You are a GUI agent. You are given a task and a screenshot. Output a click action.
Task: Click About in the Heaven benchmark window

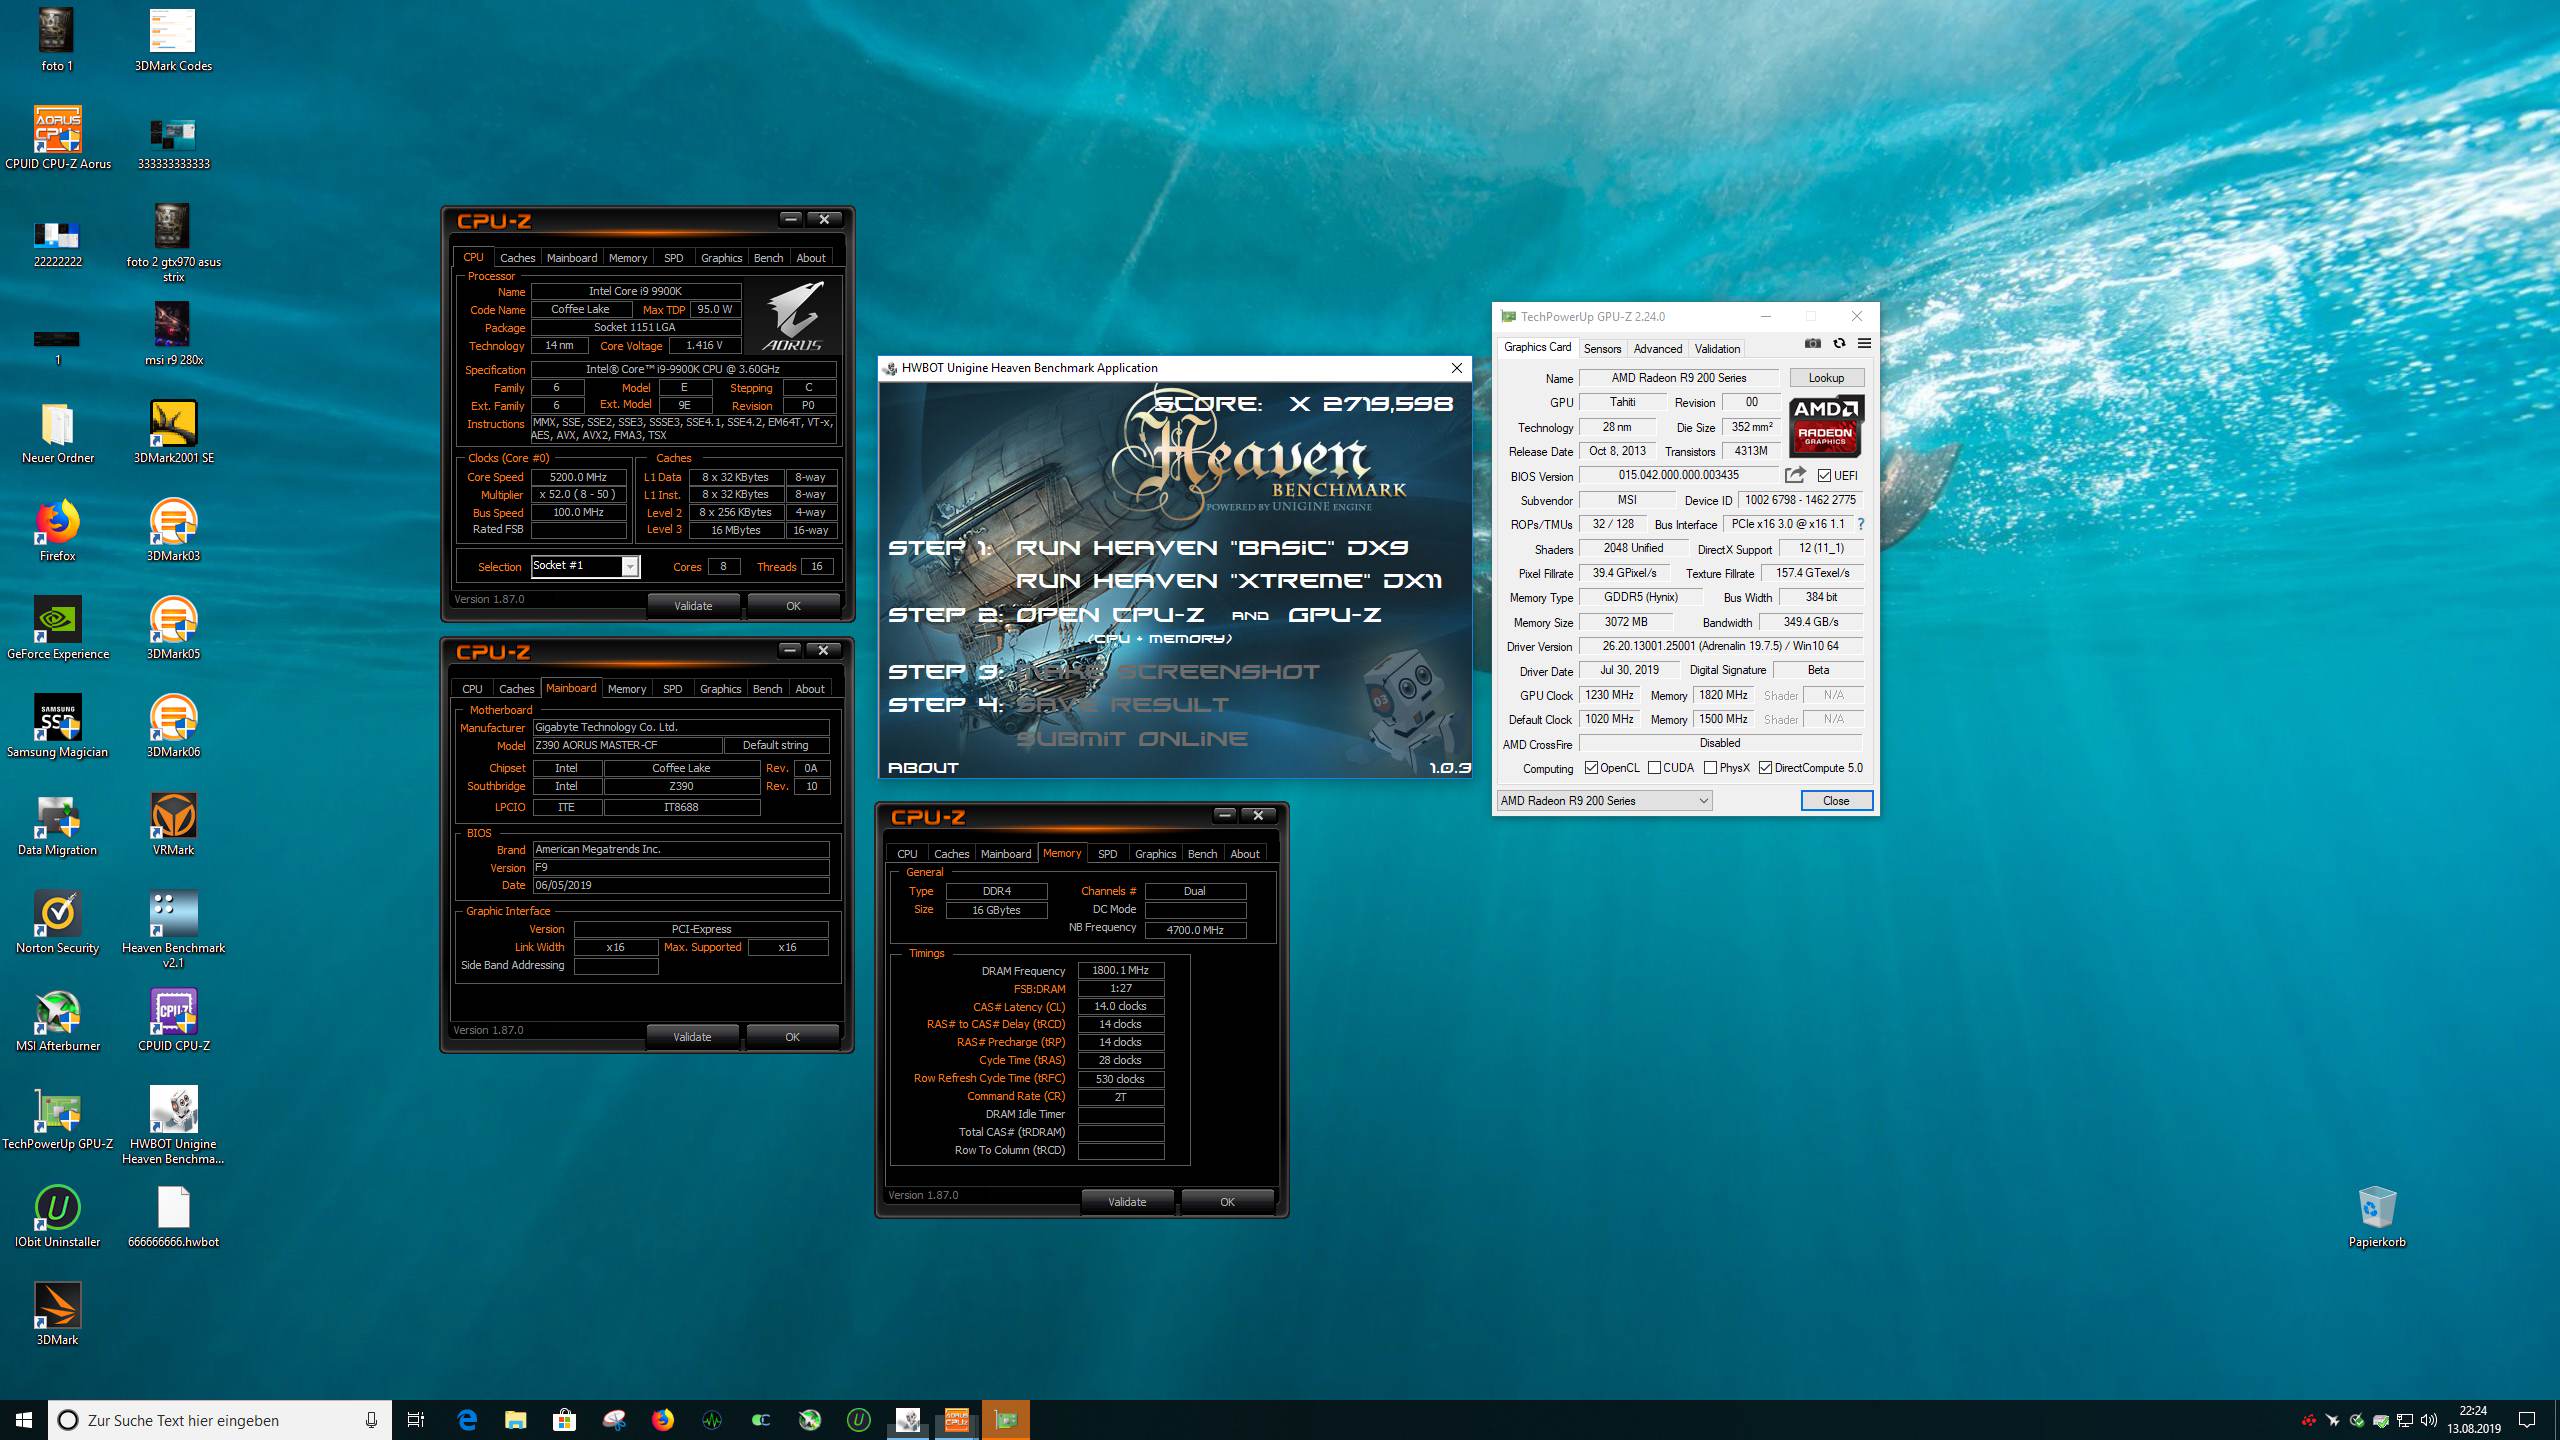click(x=923, y=768)
